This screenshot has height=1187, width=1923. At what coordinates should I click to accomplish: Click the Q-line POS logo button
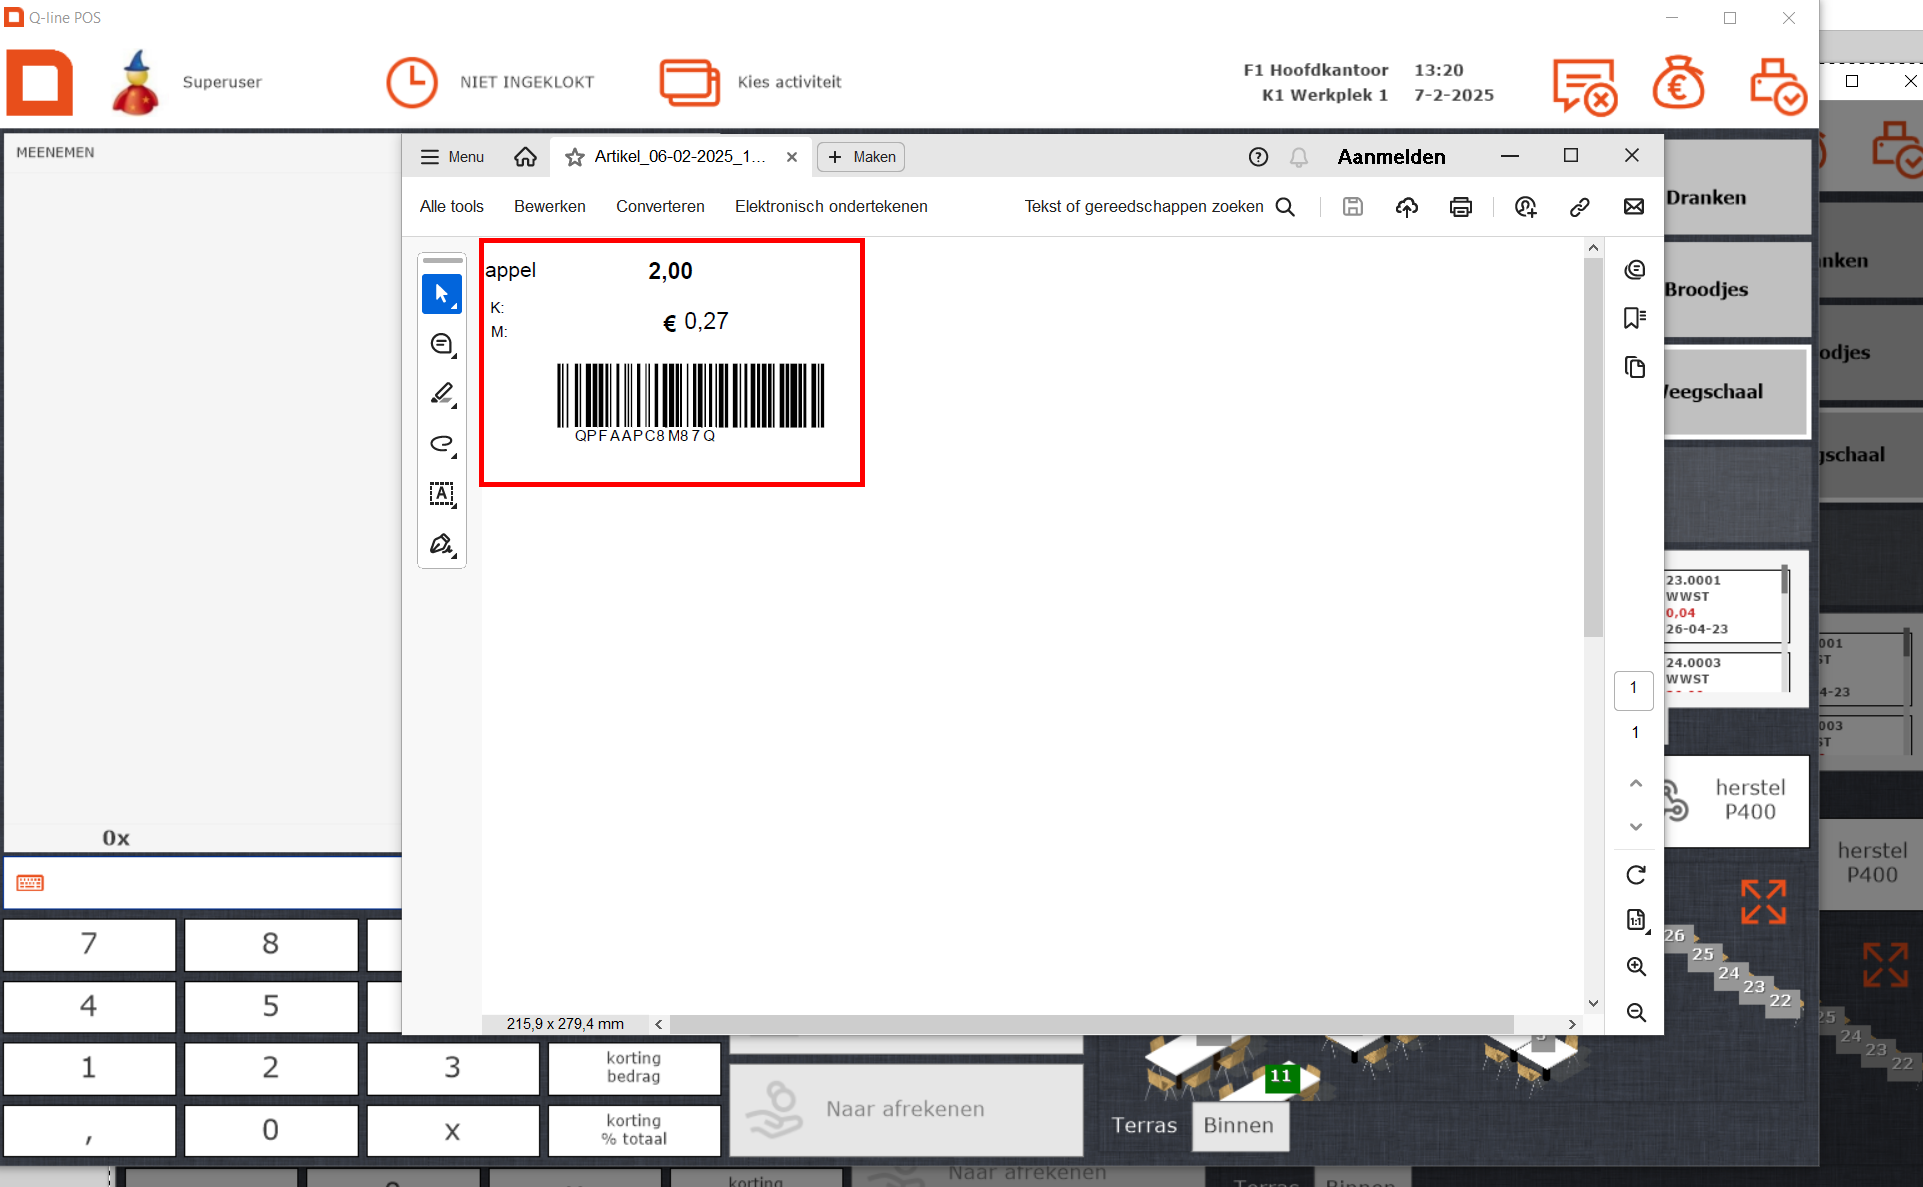tap(40, 83)
